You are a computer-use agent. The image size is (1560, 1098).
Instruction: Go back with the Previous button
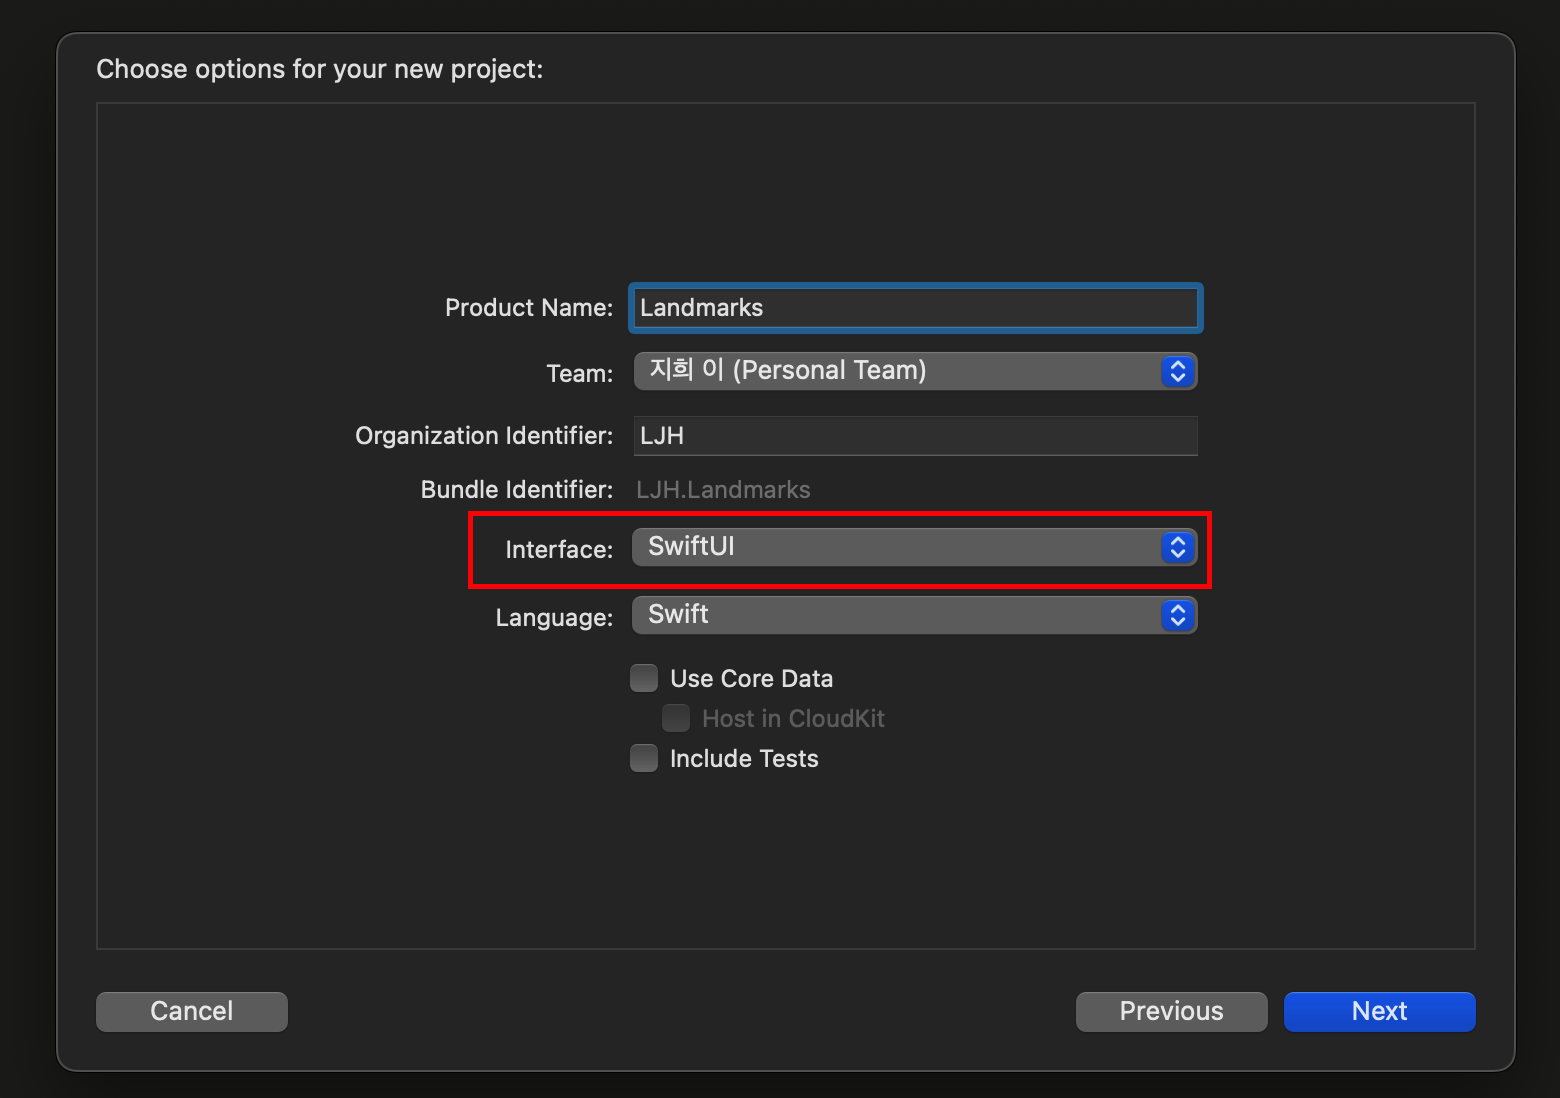tap(1171, 1011)
